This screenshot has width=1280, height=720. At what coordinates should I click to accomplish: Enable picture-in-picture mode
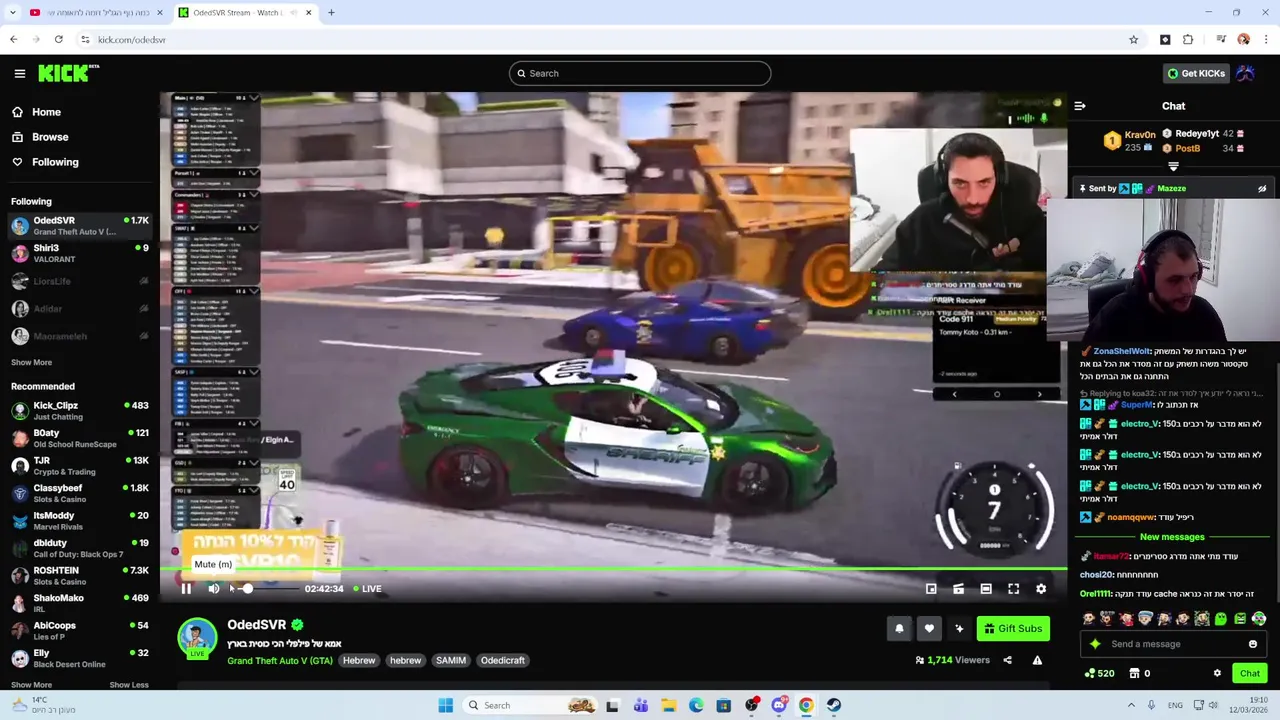[x=931, y=589]
